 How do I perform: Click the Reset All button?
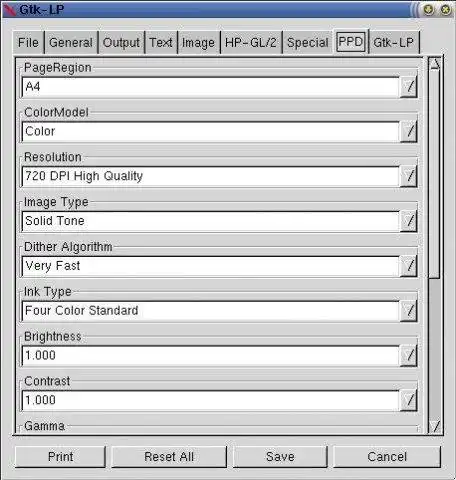169,457
